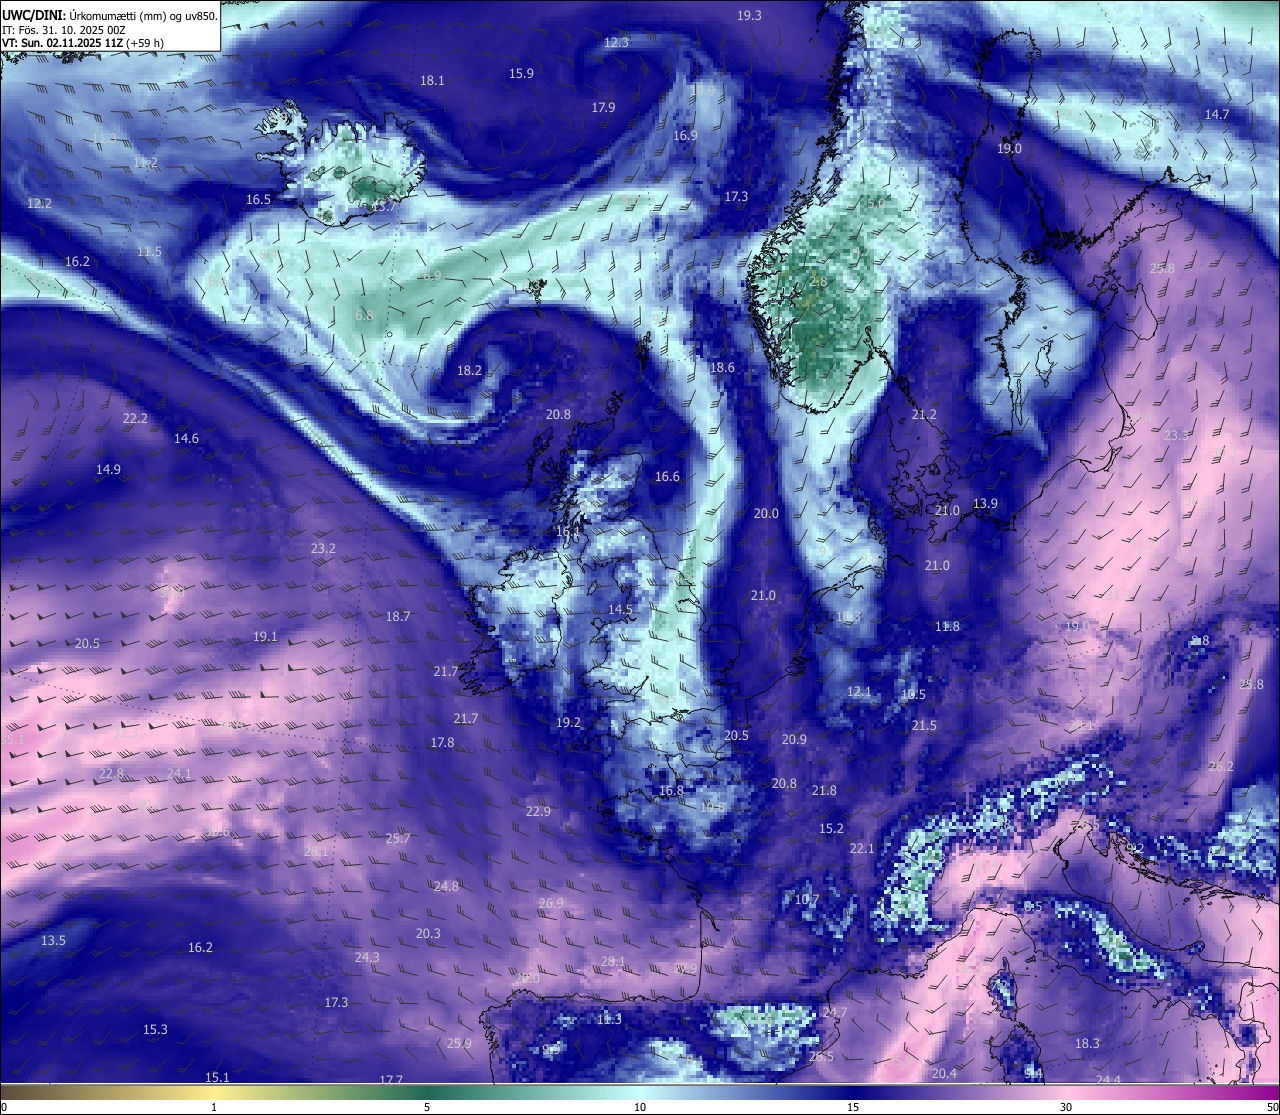Viewport: 1280px width, 1115px height.
Task: Click the 11.8 value over Germany
Action: (x=947, y=626)
